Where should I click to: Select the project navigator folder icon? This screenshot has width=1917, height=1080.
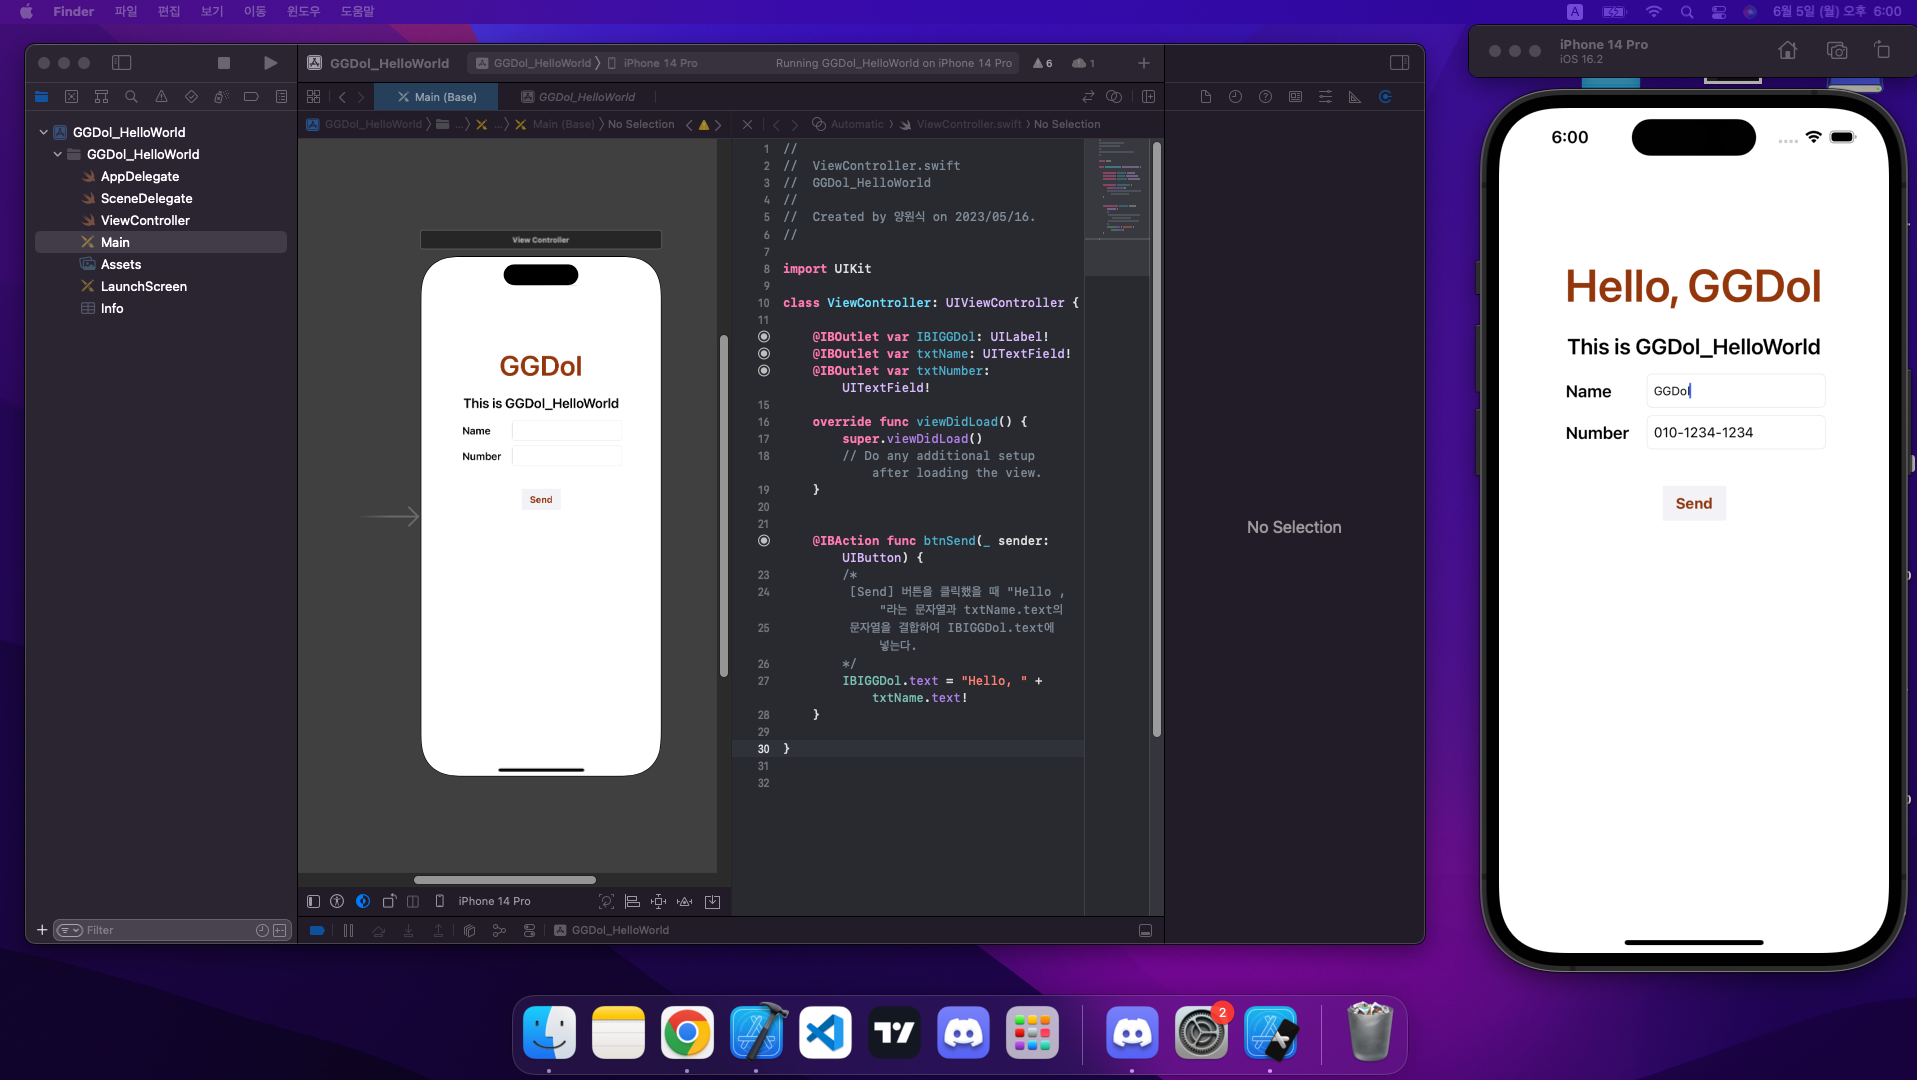click(41, 97)
